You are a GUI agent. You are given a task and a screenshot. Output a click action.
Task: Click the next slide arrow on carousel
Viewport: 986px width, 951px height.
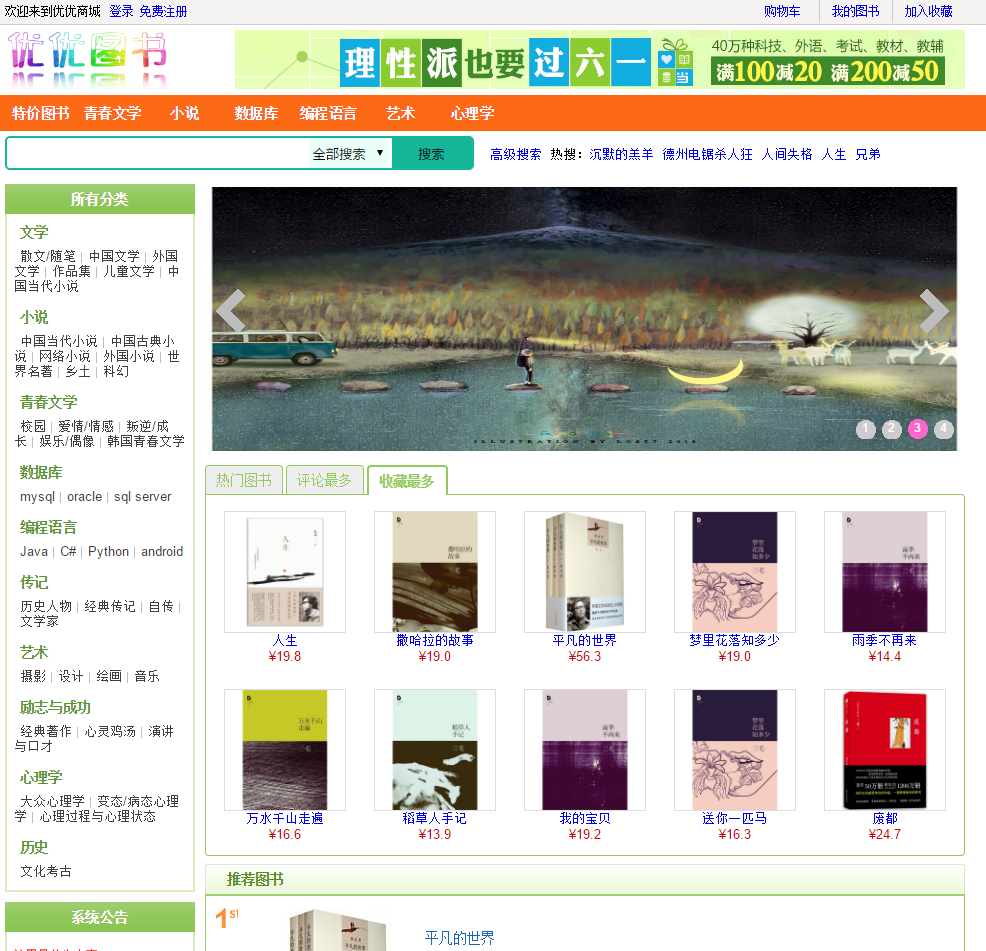tap(934, 310)
